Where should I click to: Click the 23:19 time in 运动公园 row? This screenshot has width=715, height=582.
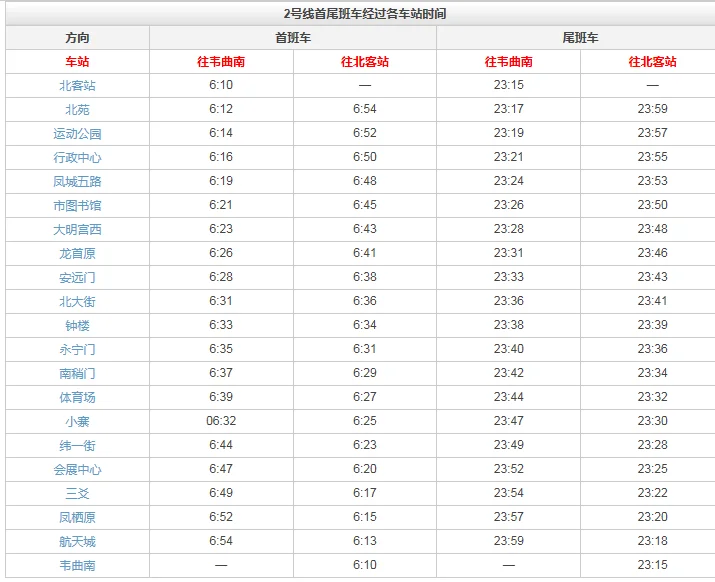(508, 133)
